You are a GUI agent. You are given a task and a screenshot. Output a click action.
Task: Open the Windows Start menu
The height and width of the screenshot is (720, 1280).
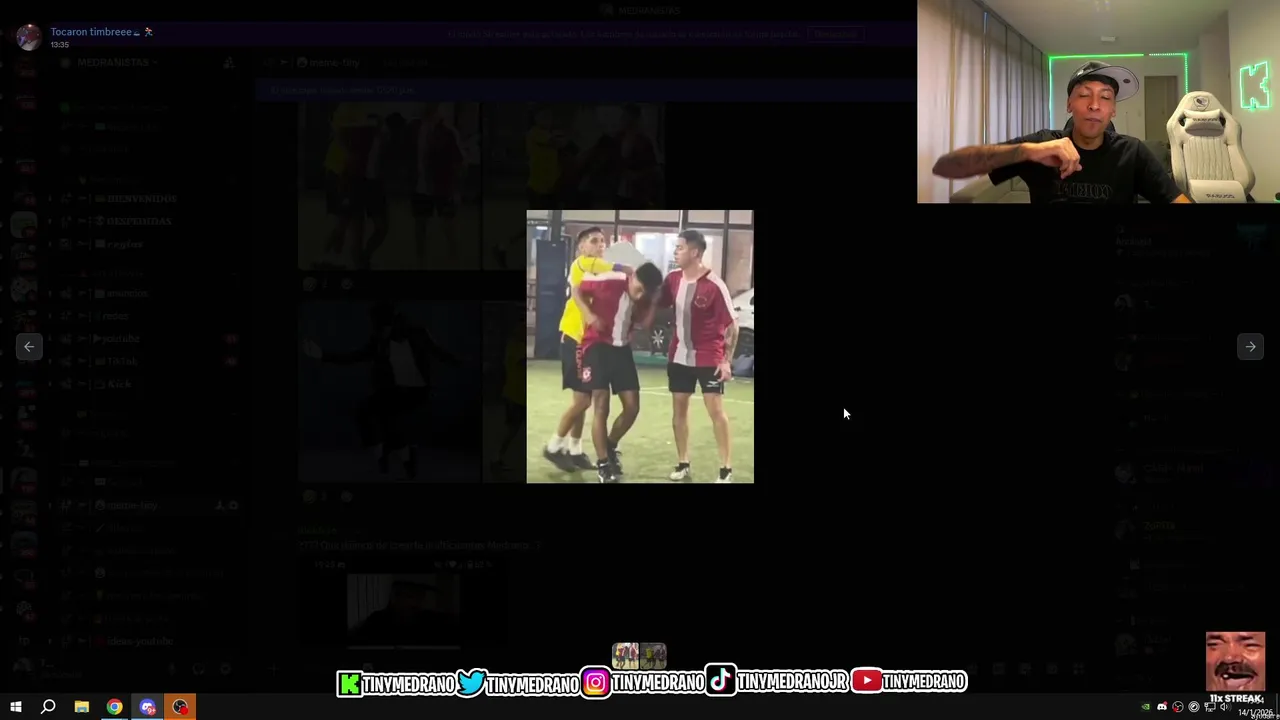pyautogui.click(x=15, y=707)
